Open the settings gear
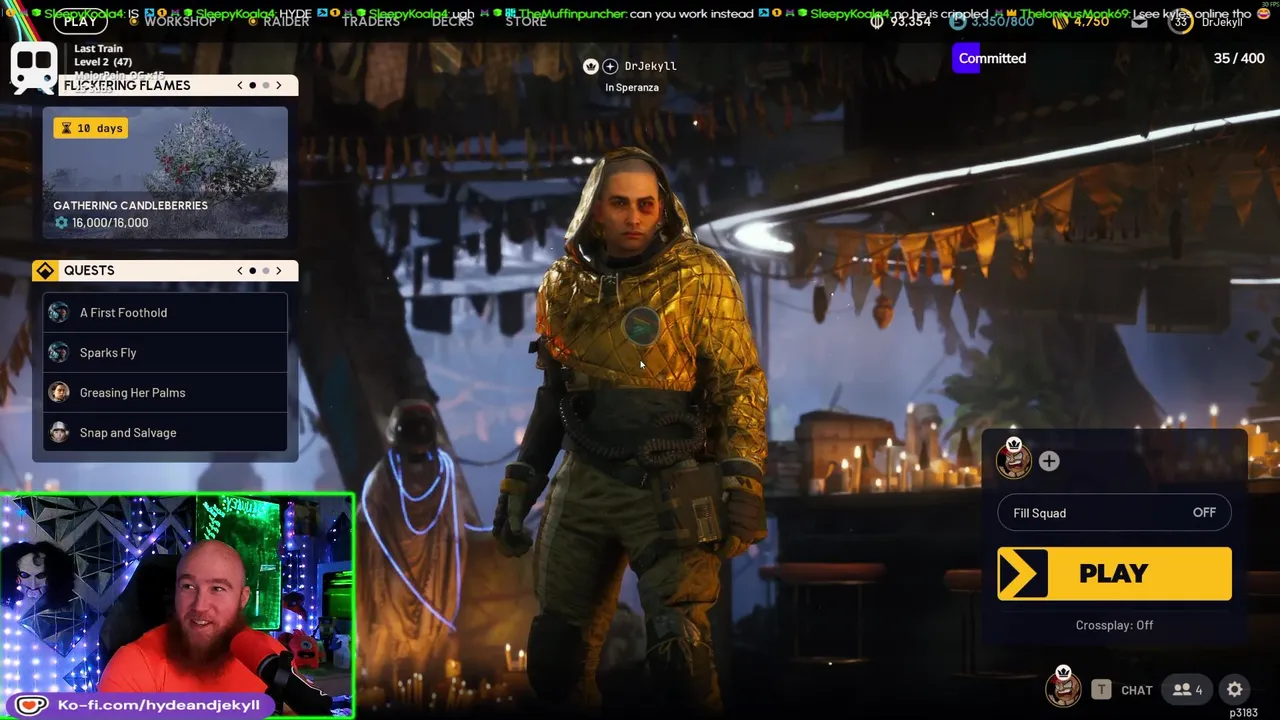 click(1235, 689)
